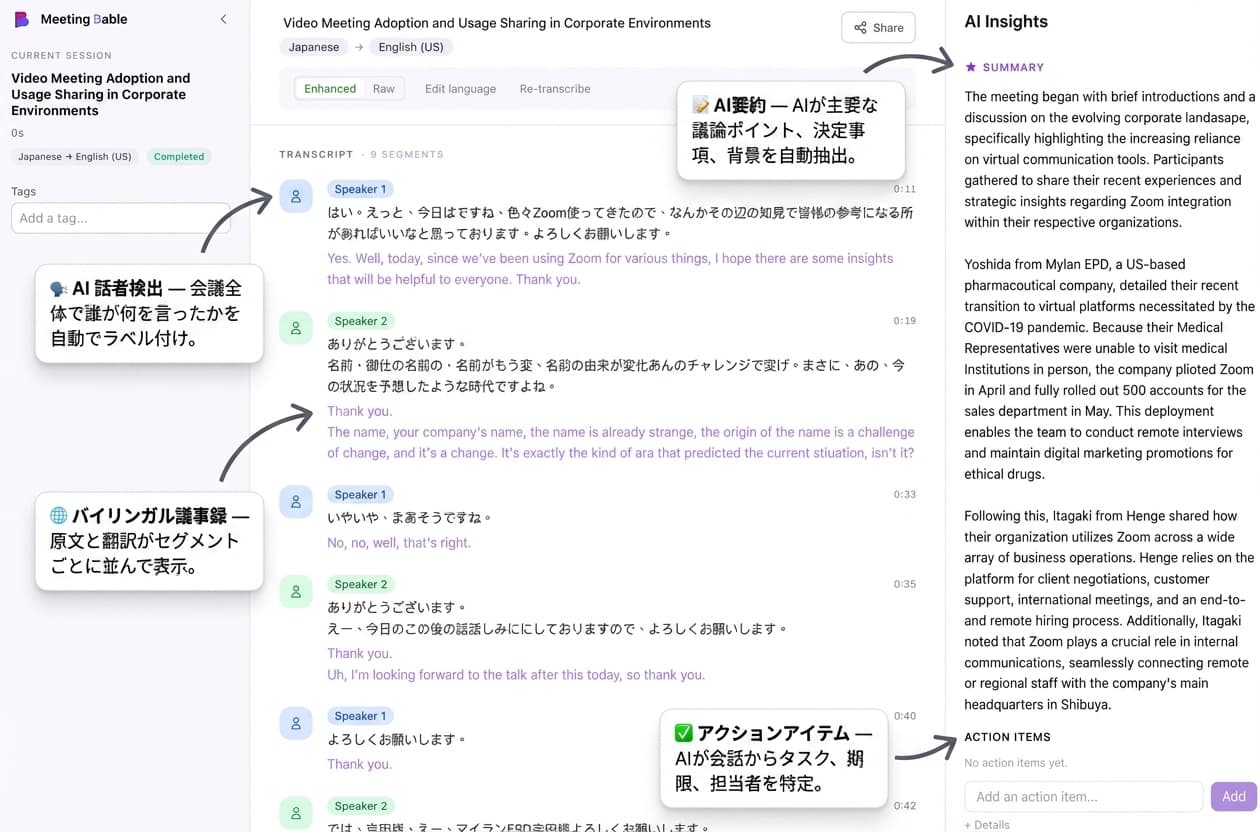Viewport: 1260px width, 832px height.
Task: Open the Edit language options
Action: coord(460,88)
